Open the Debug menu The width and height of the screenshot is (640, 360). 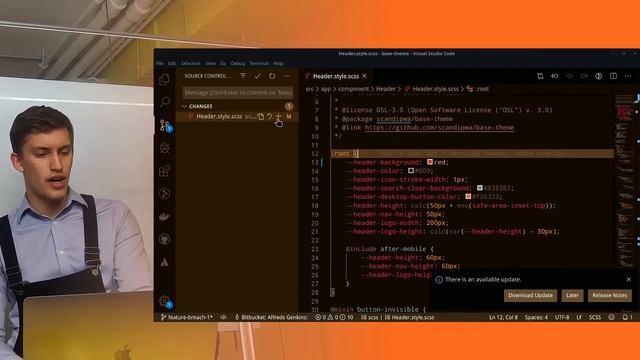coord(238,64)
